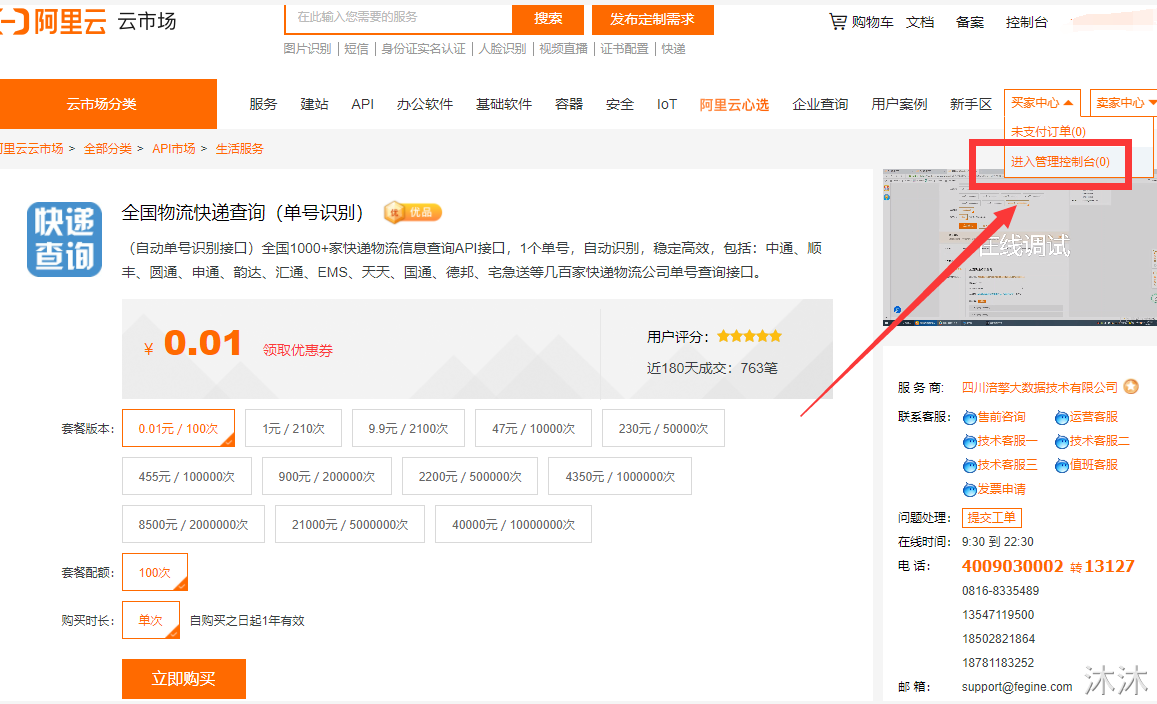Open the 控制台 top link
The image size is (1157, 704).
pos(1026,22)
